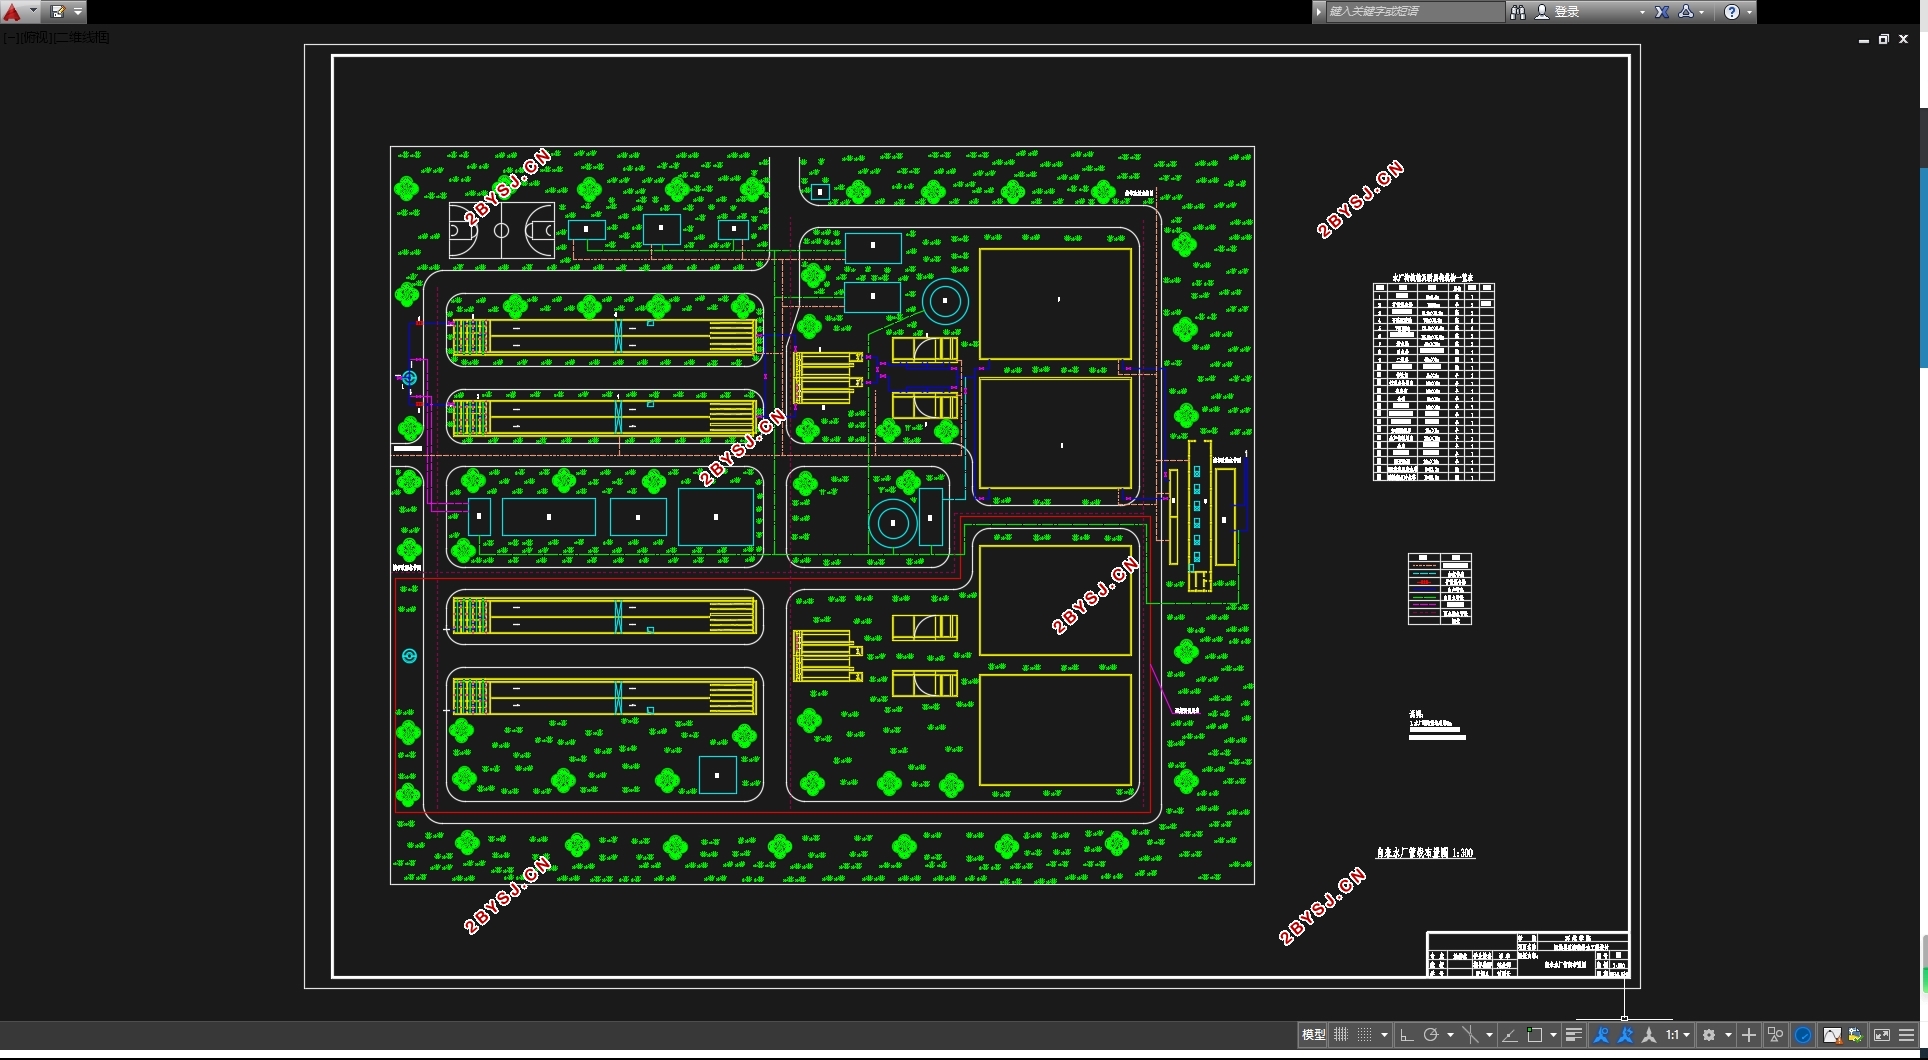Viewport: 1928px width, 1060px height.
Task: Toggle lineweight display icon
Action: click(x=1573, y=1035)
